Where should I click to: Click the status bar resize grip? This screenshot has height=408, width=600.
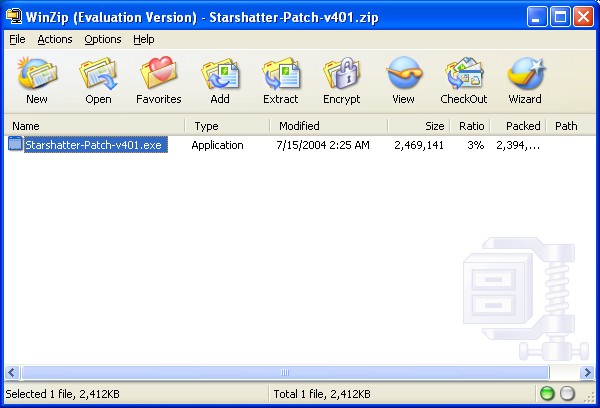pos(589,397)
